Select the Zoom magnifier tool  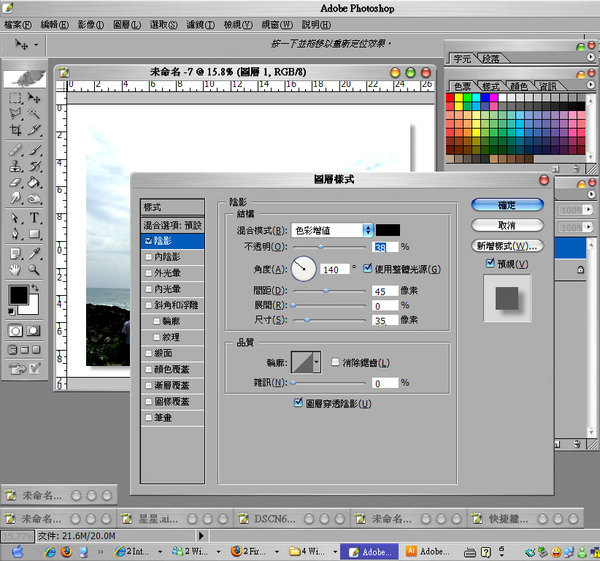coord(35,269)
